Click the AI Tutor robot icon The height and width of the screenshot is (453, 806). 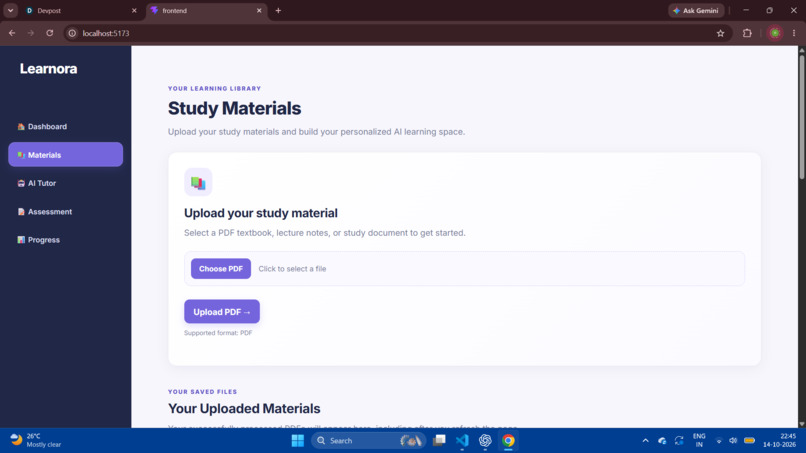pyautogui.click(x=21, y=183)
